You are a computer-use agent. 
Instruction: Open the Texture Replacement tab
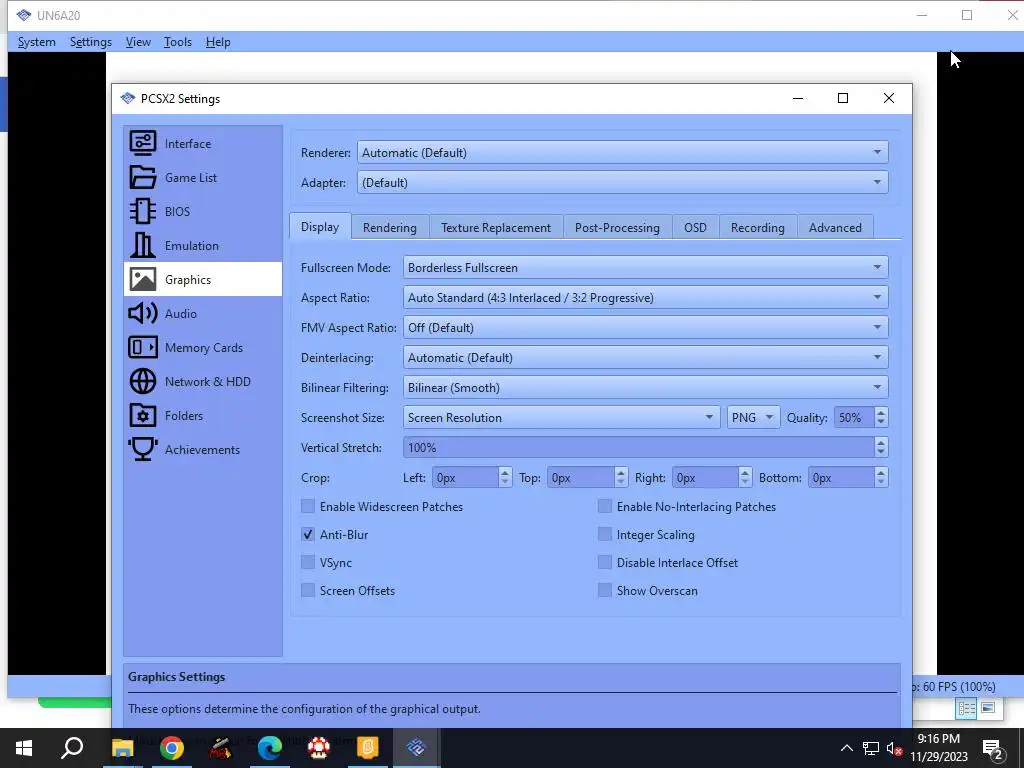[x=496, y=227]
